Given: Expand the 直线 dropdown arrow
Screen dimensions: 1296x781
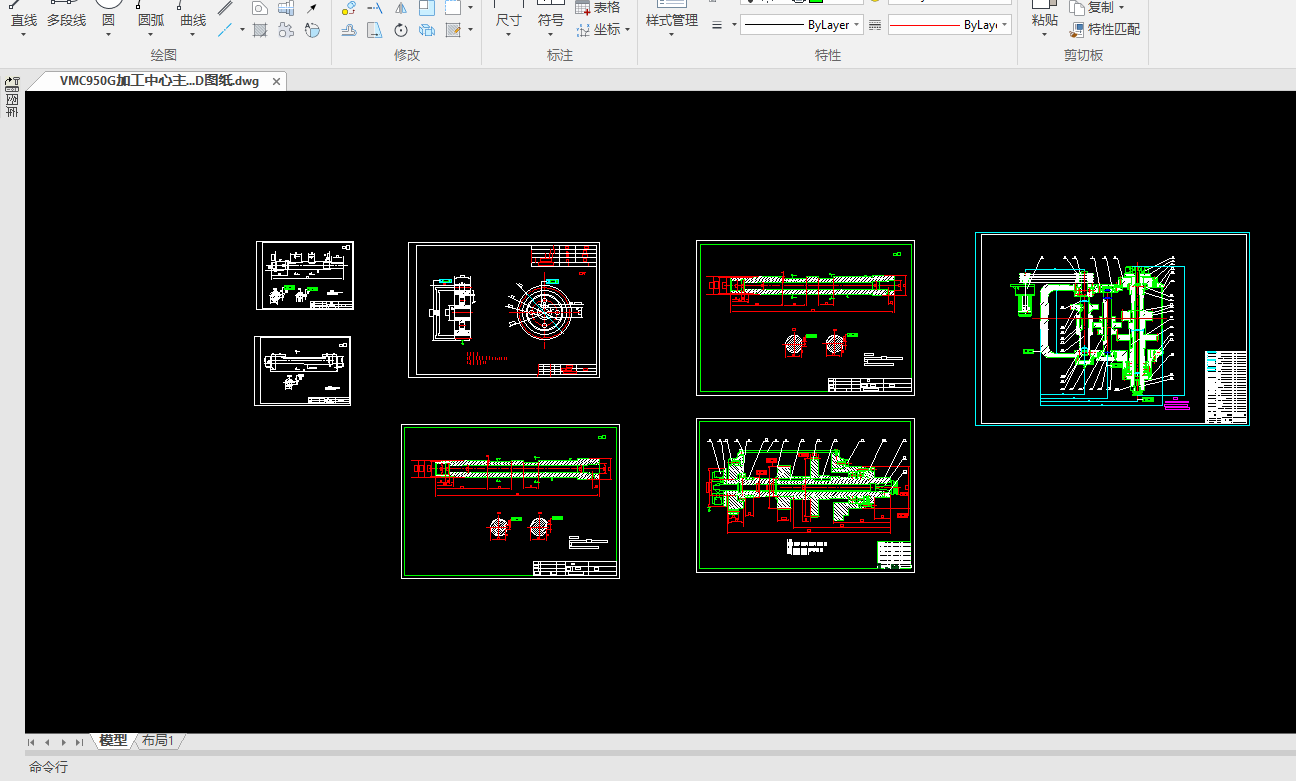Looking at the screenshot, I should (23, 35).
